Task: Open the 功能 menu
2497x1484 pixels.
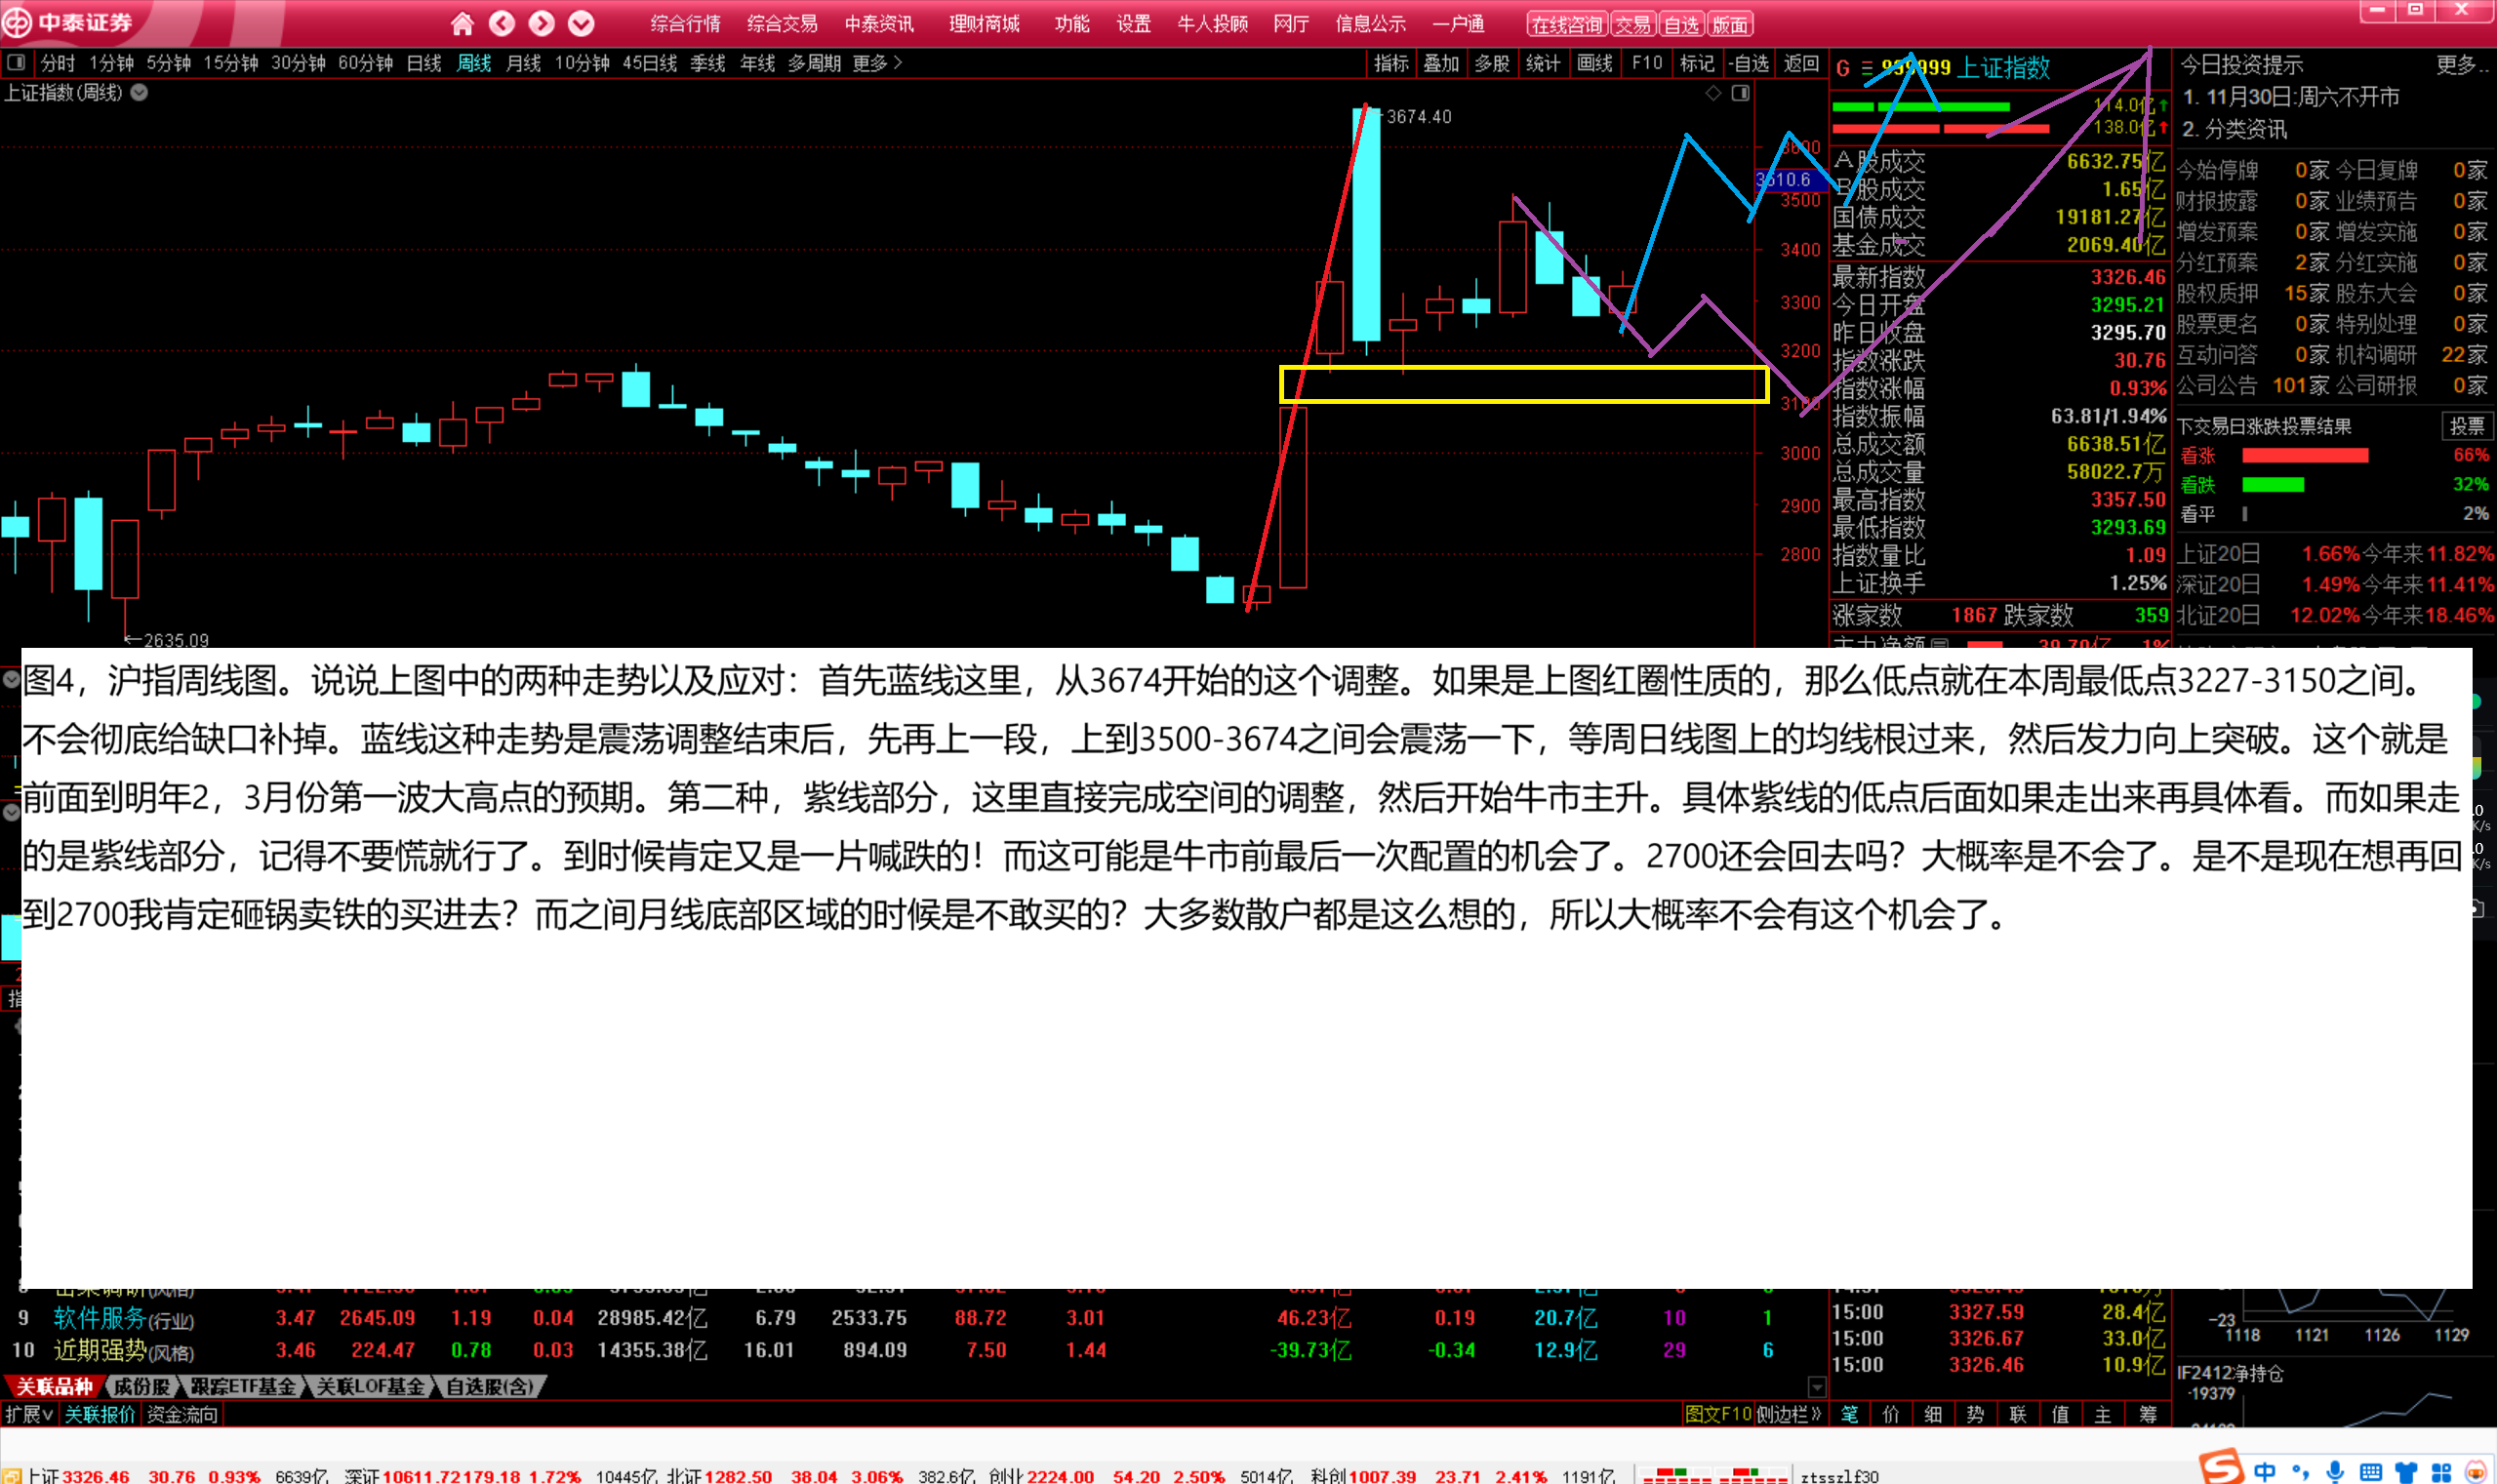Action: pos(1072,23)
